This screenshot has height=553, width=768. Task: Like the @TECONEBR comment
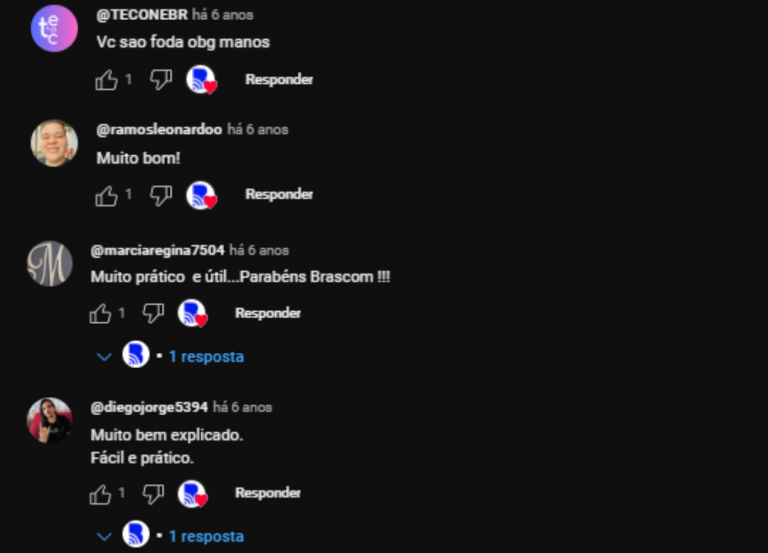(106, 80)
